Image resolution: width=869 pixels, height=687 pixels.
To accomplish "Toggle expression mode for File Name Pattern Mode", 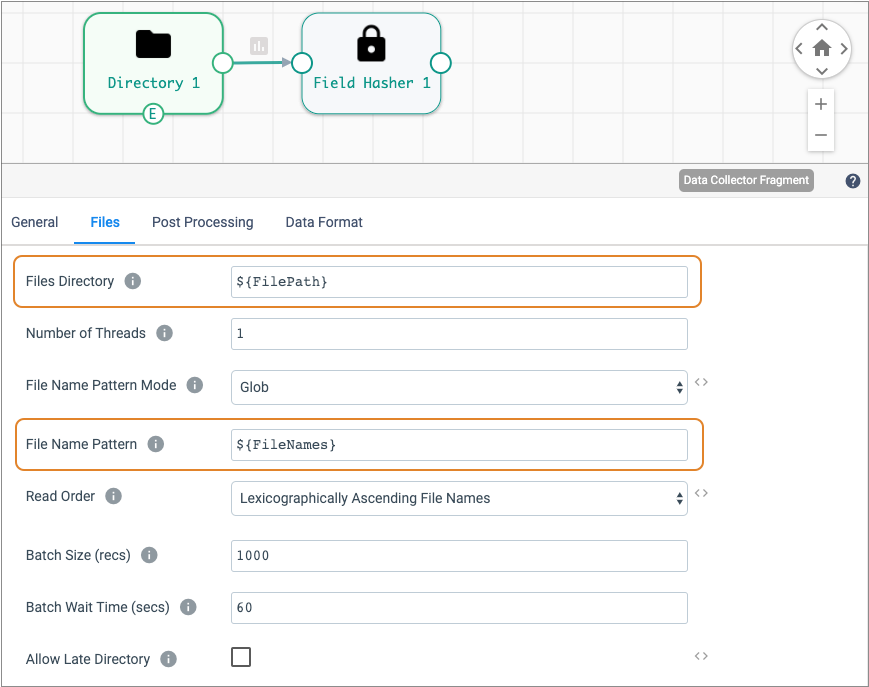I will (x=701, y=382).
